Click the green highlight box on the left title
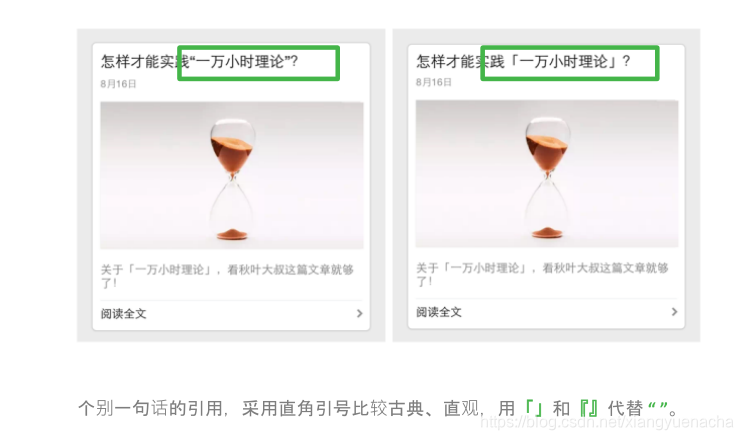743x440 pixels. (x=259, y=63)
